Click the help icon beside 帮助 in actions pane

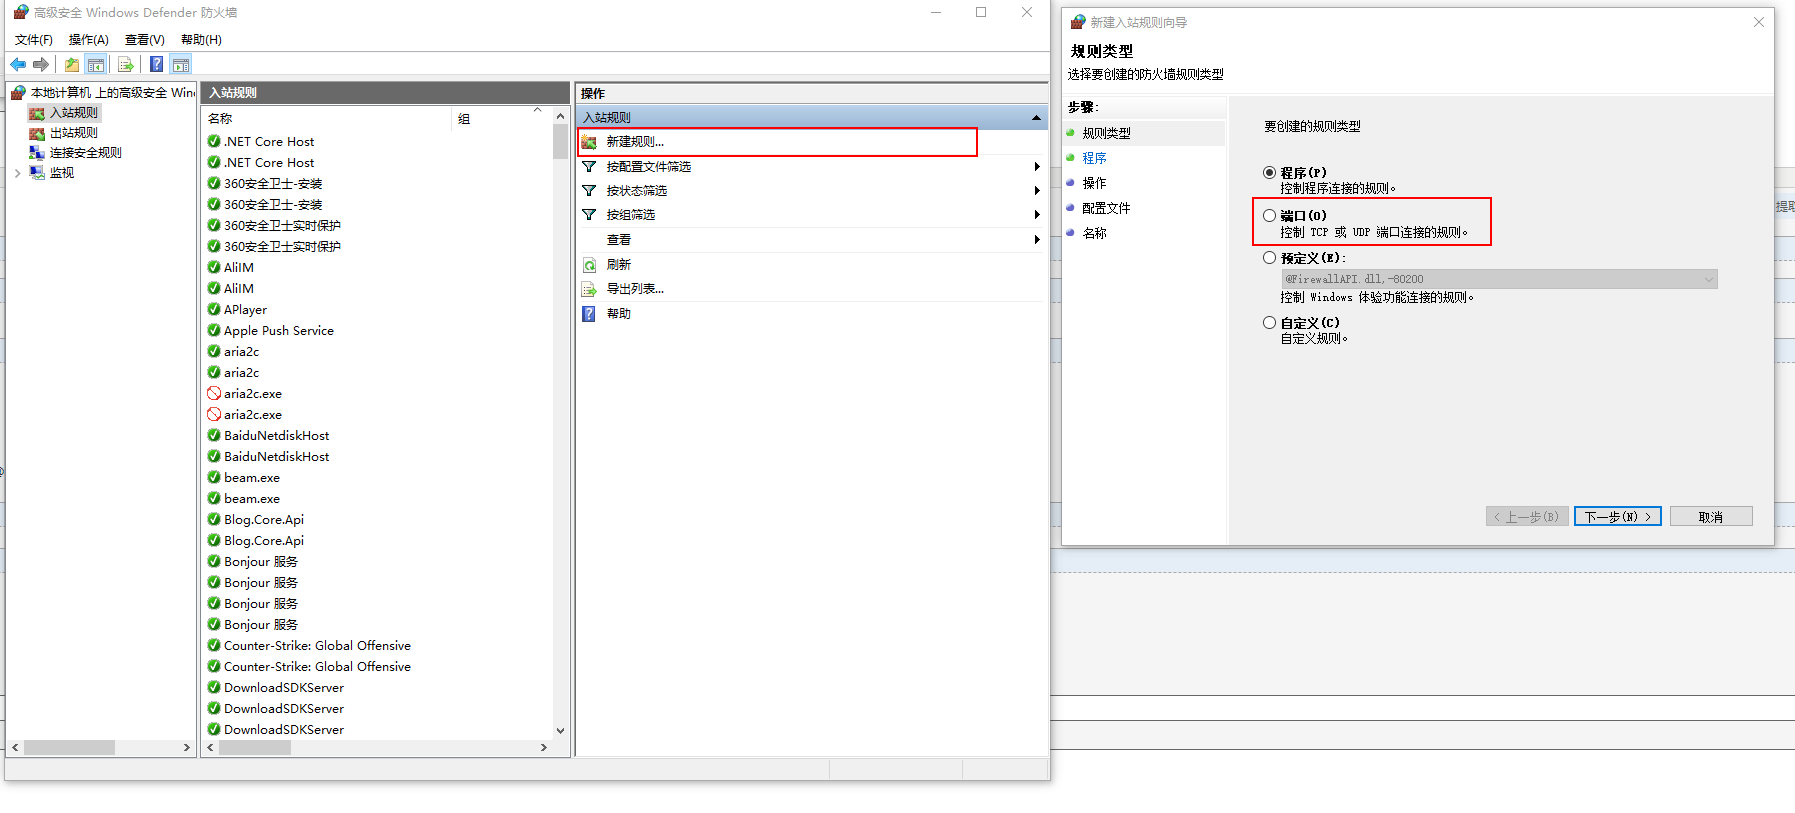(589, 314)
